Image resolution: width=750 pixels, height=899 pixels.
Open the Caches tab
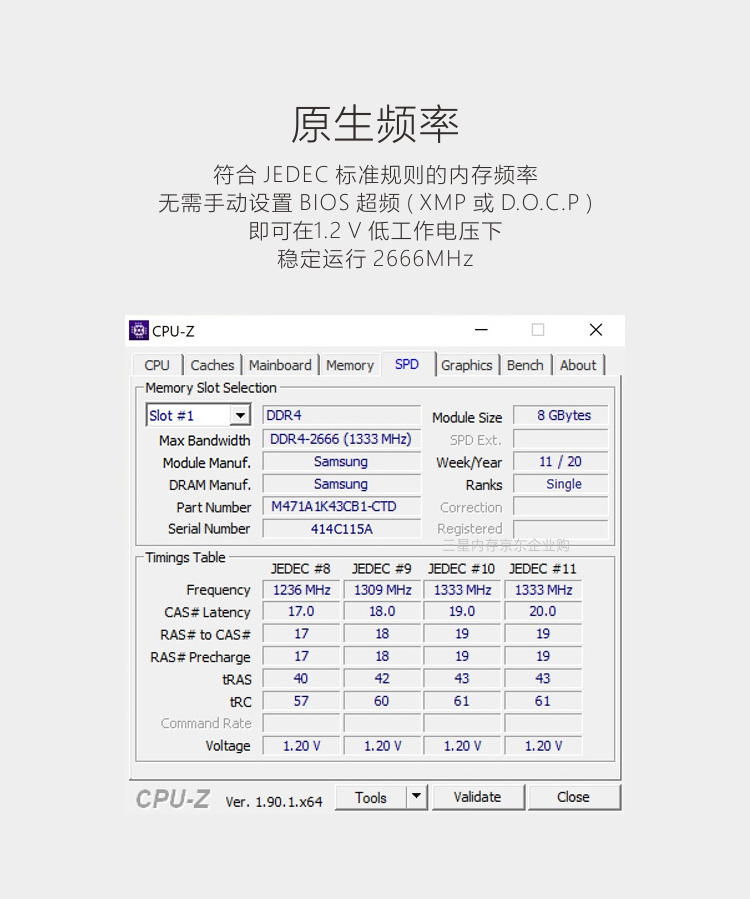pos(212,365)
